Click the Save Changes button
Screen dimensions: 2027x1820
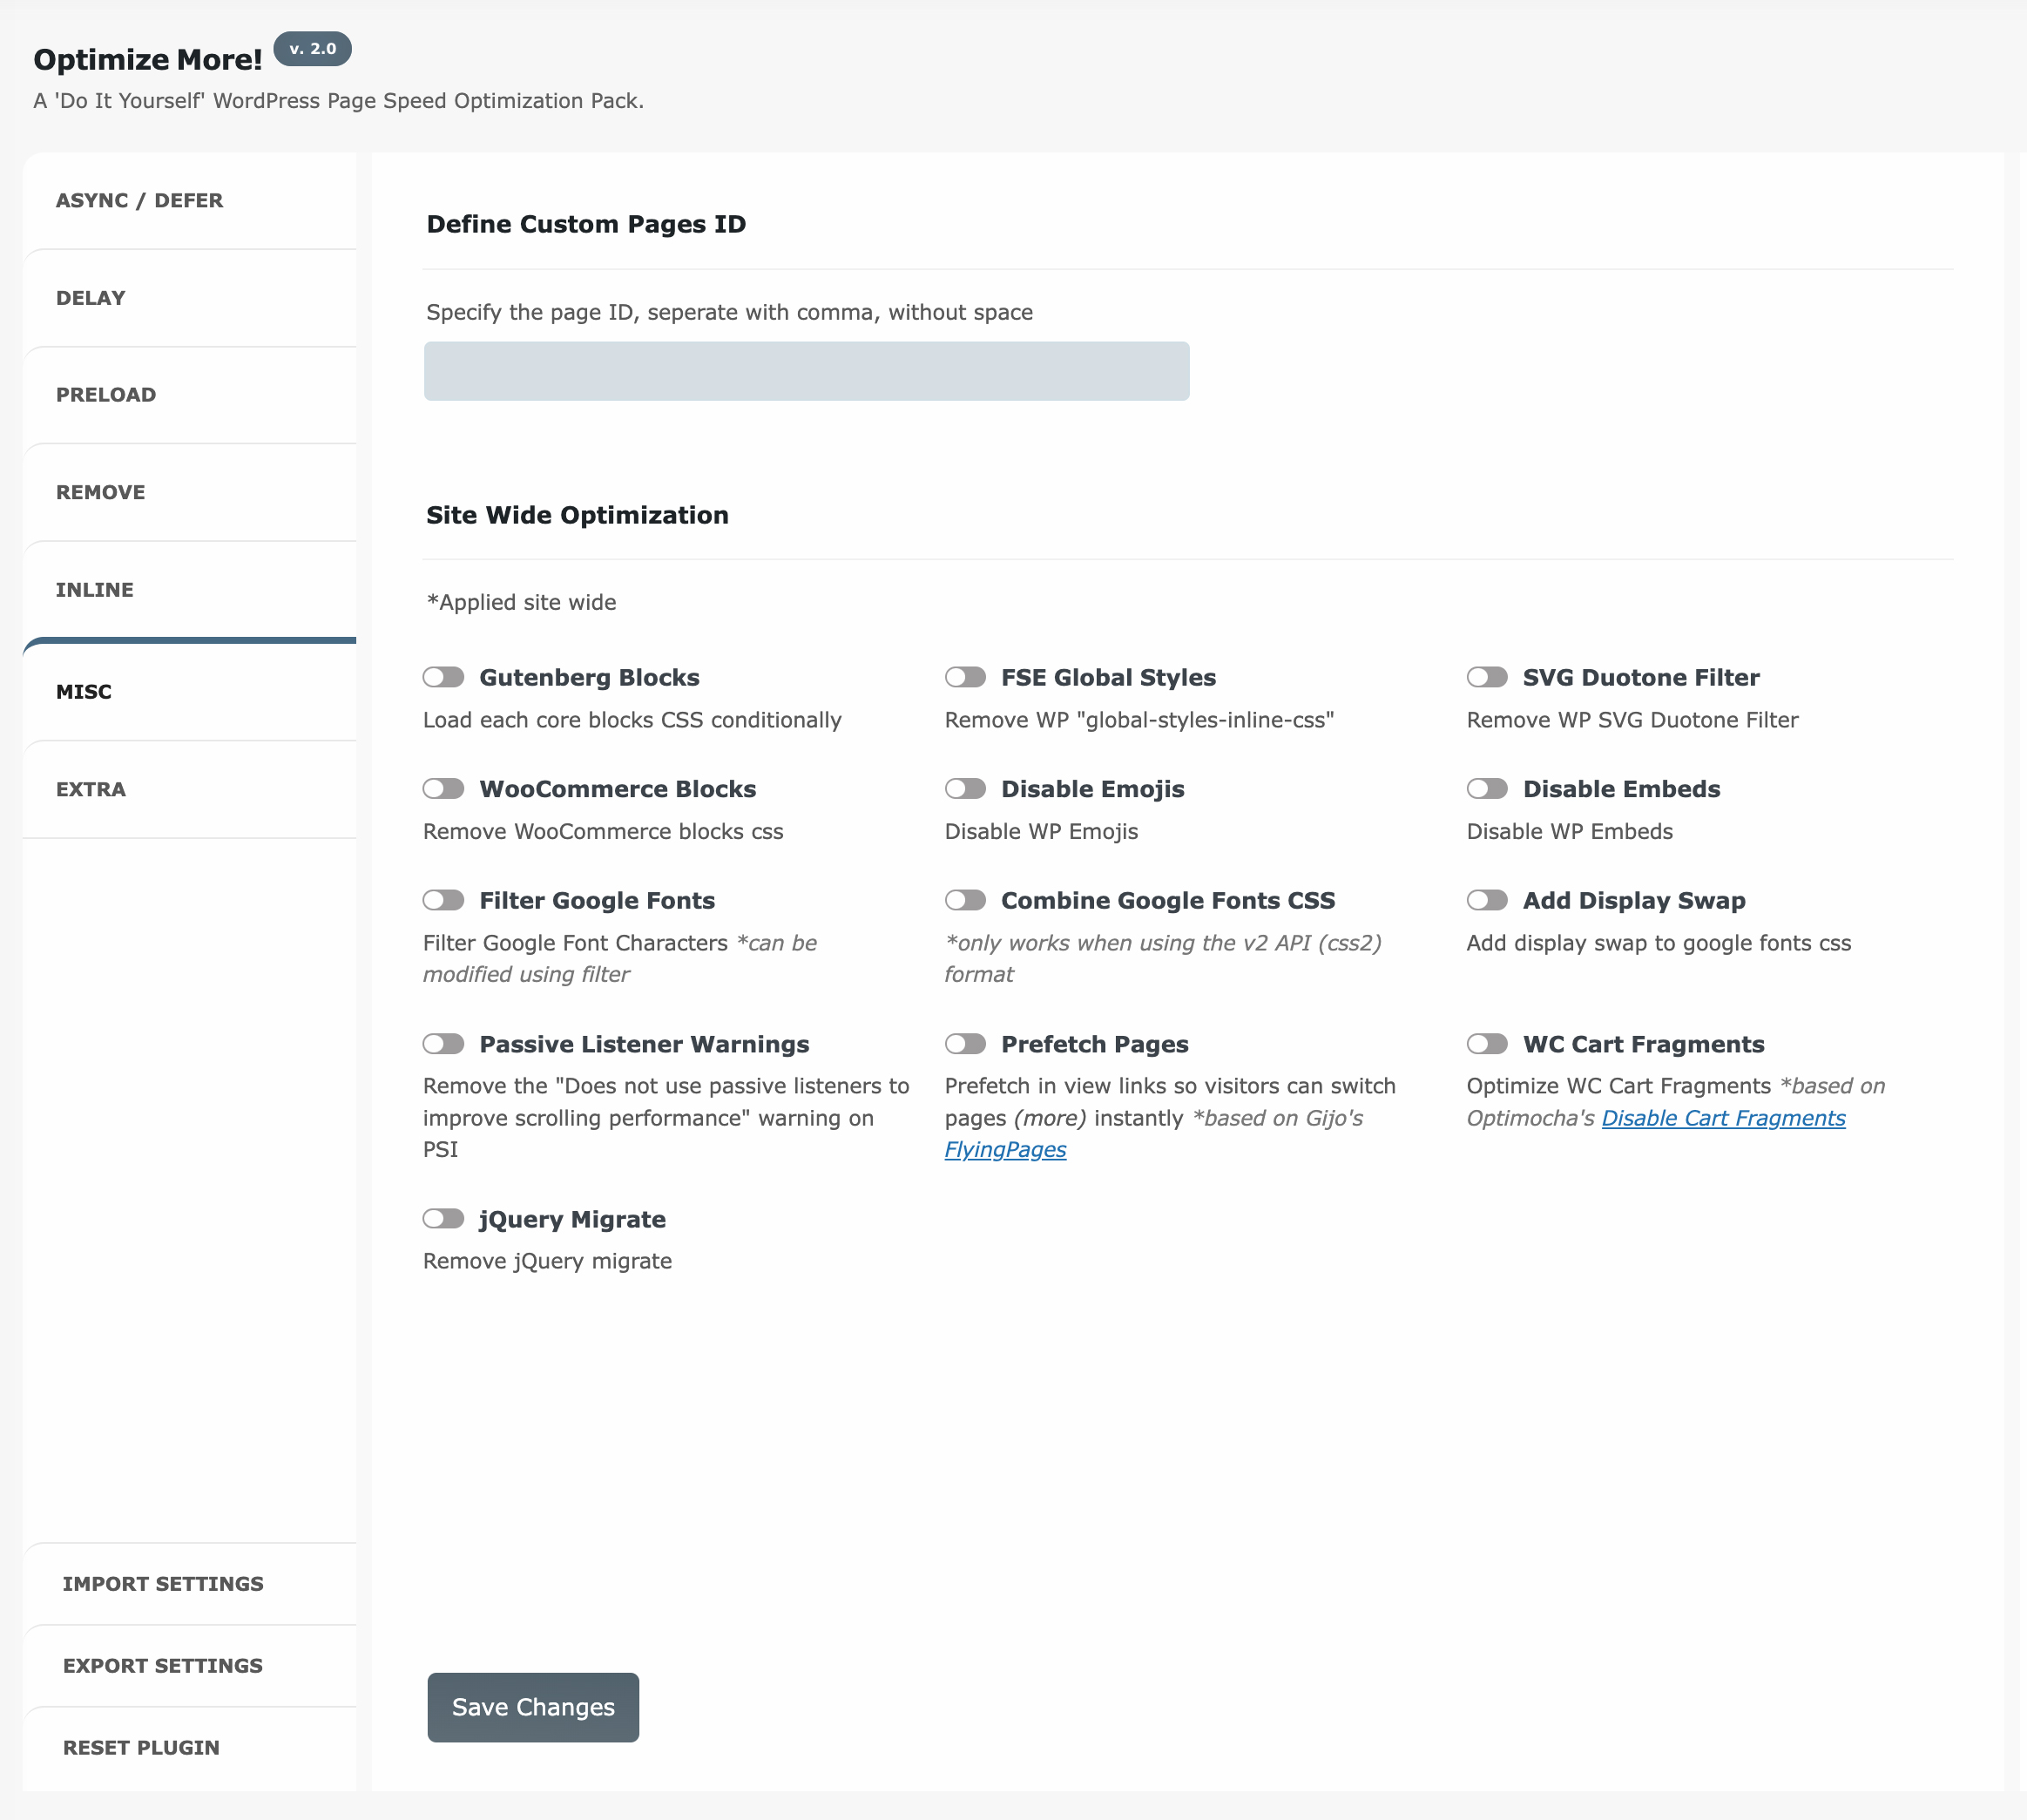[x=533, y=1707]
